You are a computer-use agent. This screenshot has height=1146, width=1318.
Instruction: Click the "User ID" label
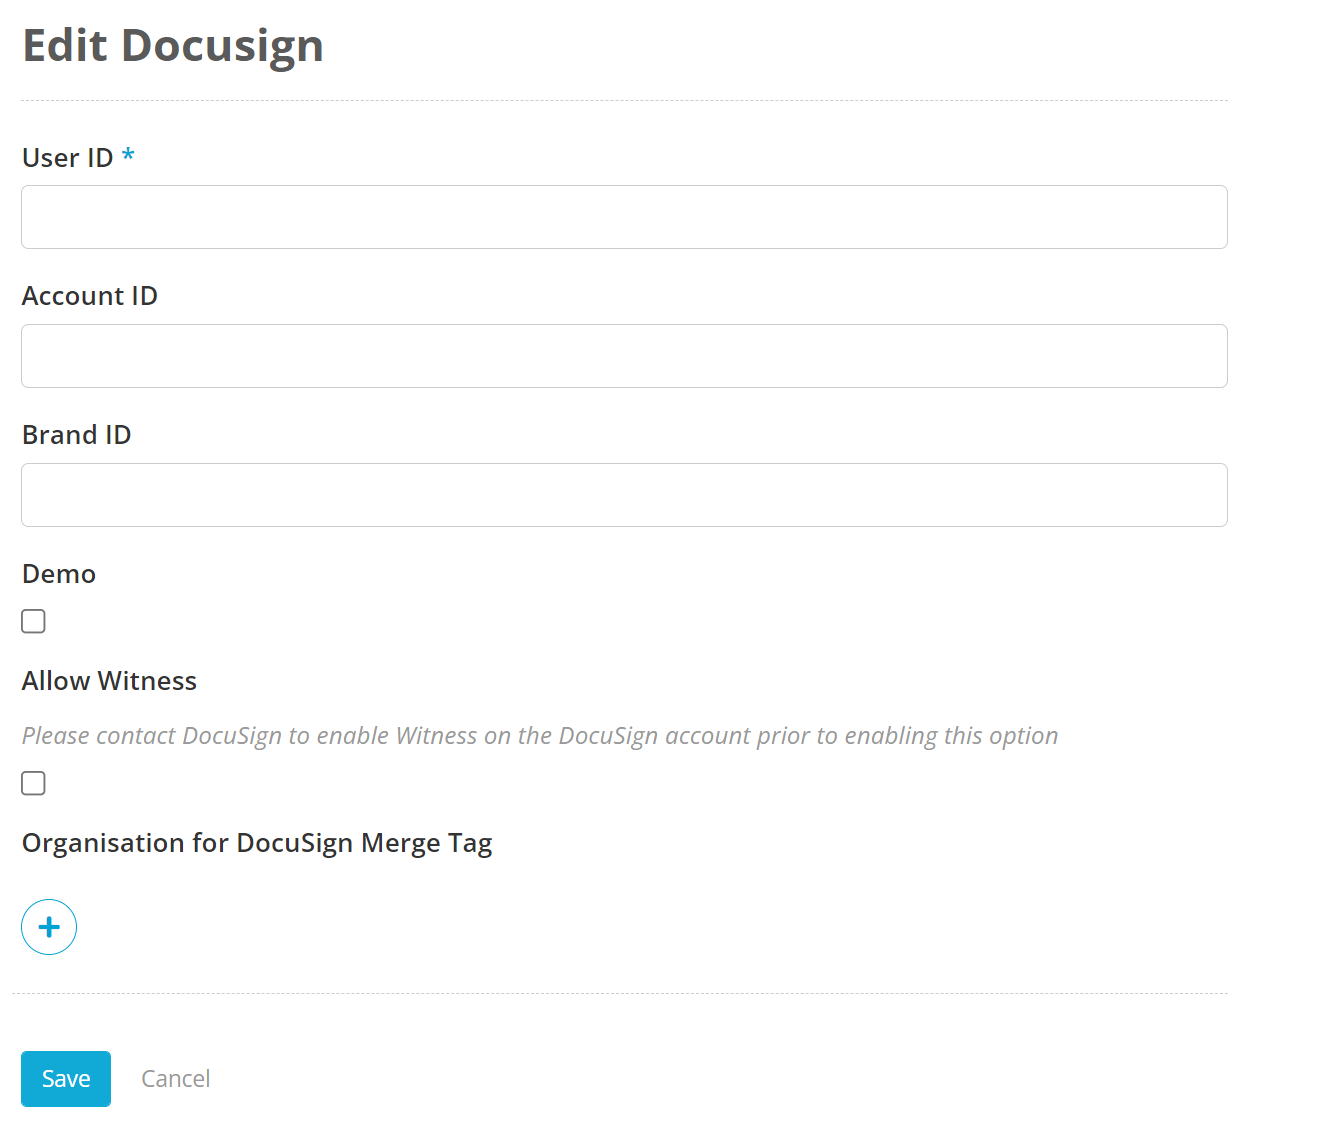pos(68,158)
